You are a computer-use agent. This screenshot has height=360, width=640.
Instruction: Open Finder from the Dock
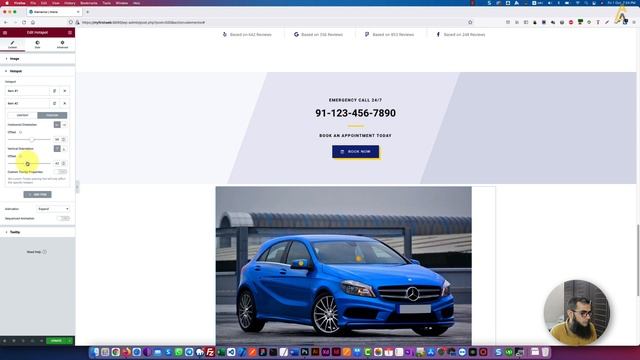(94, 352)
